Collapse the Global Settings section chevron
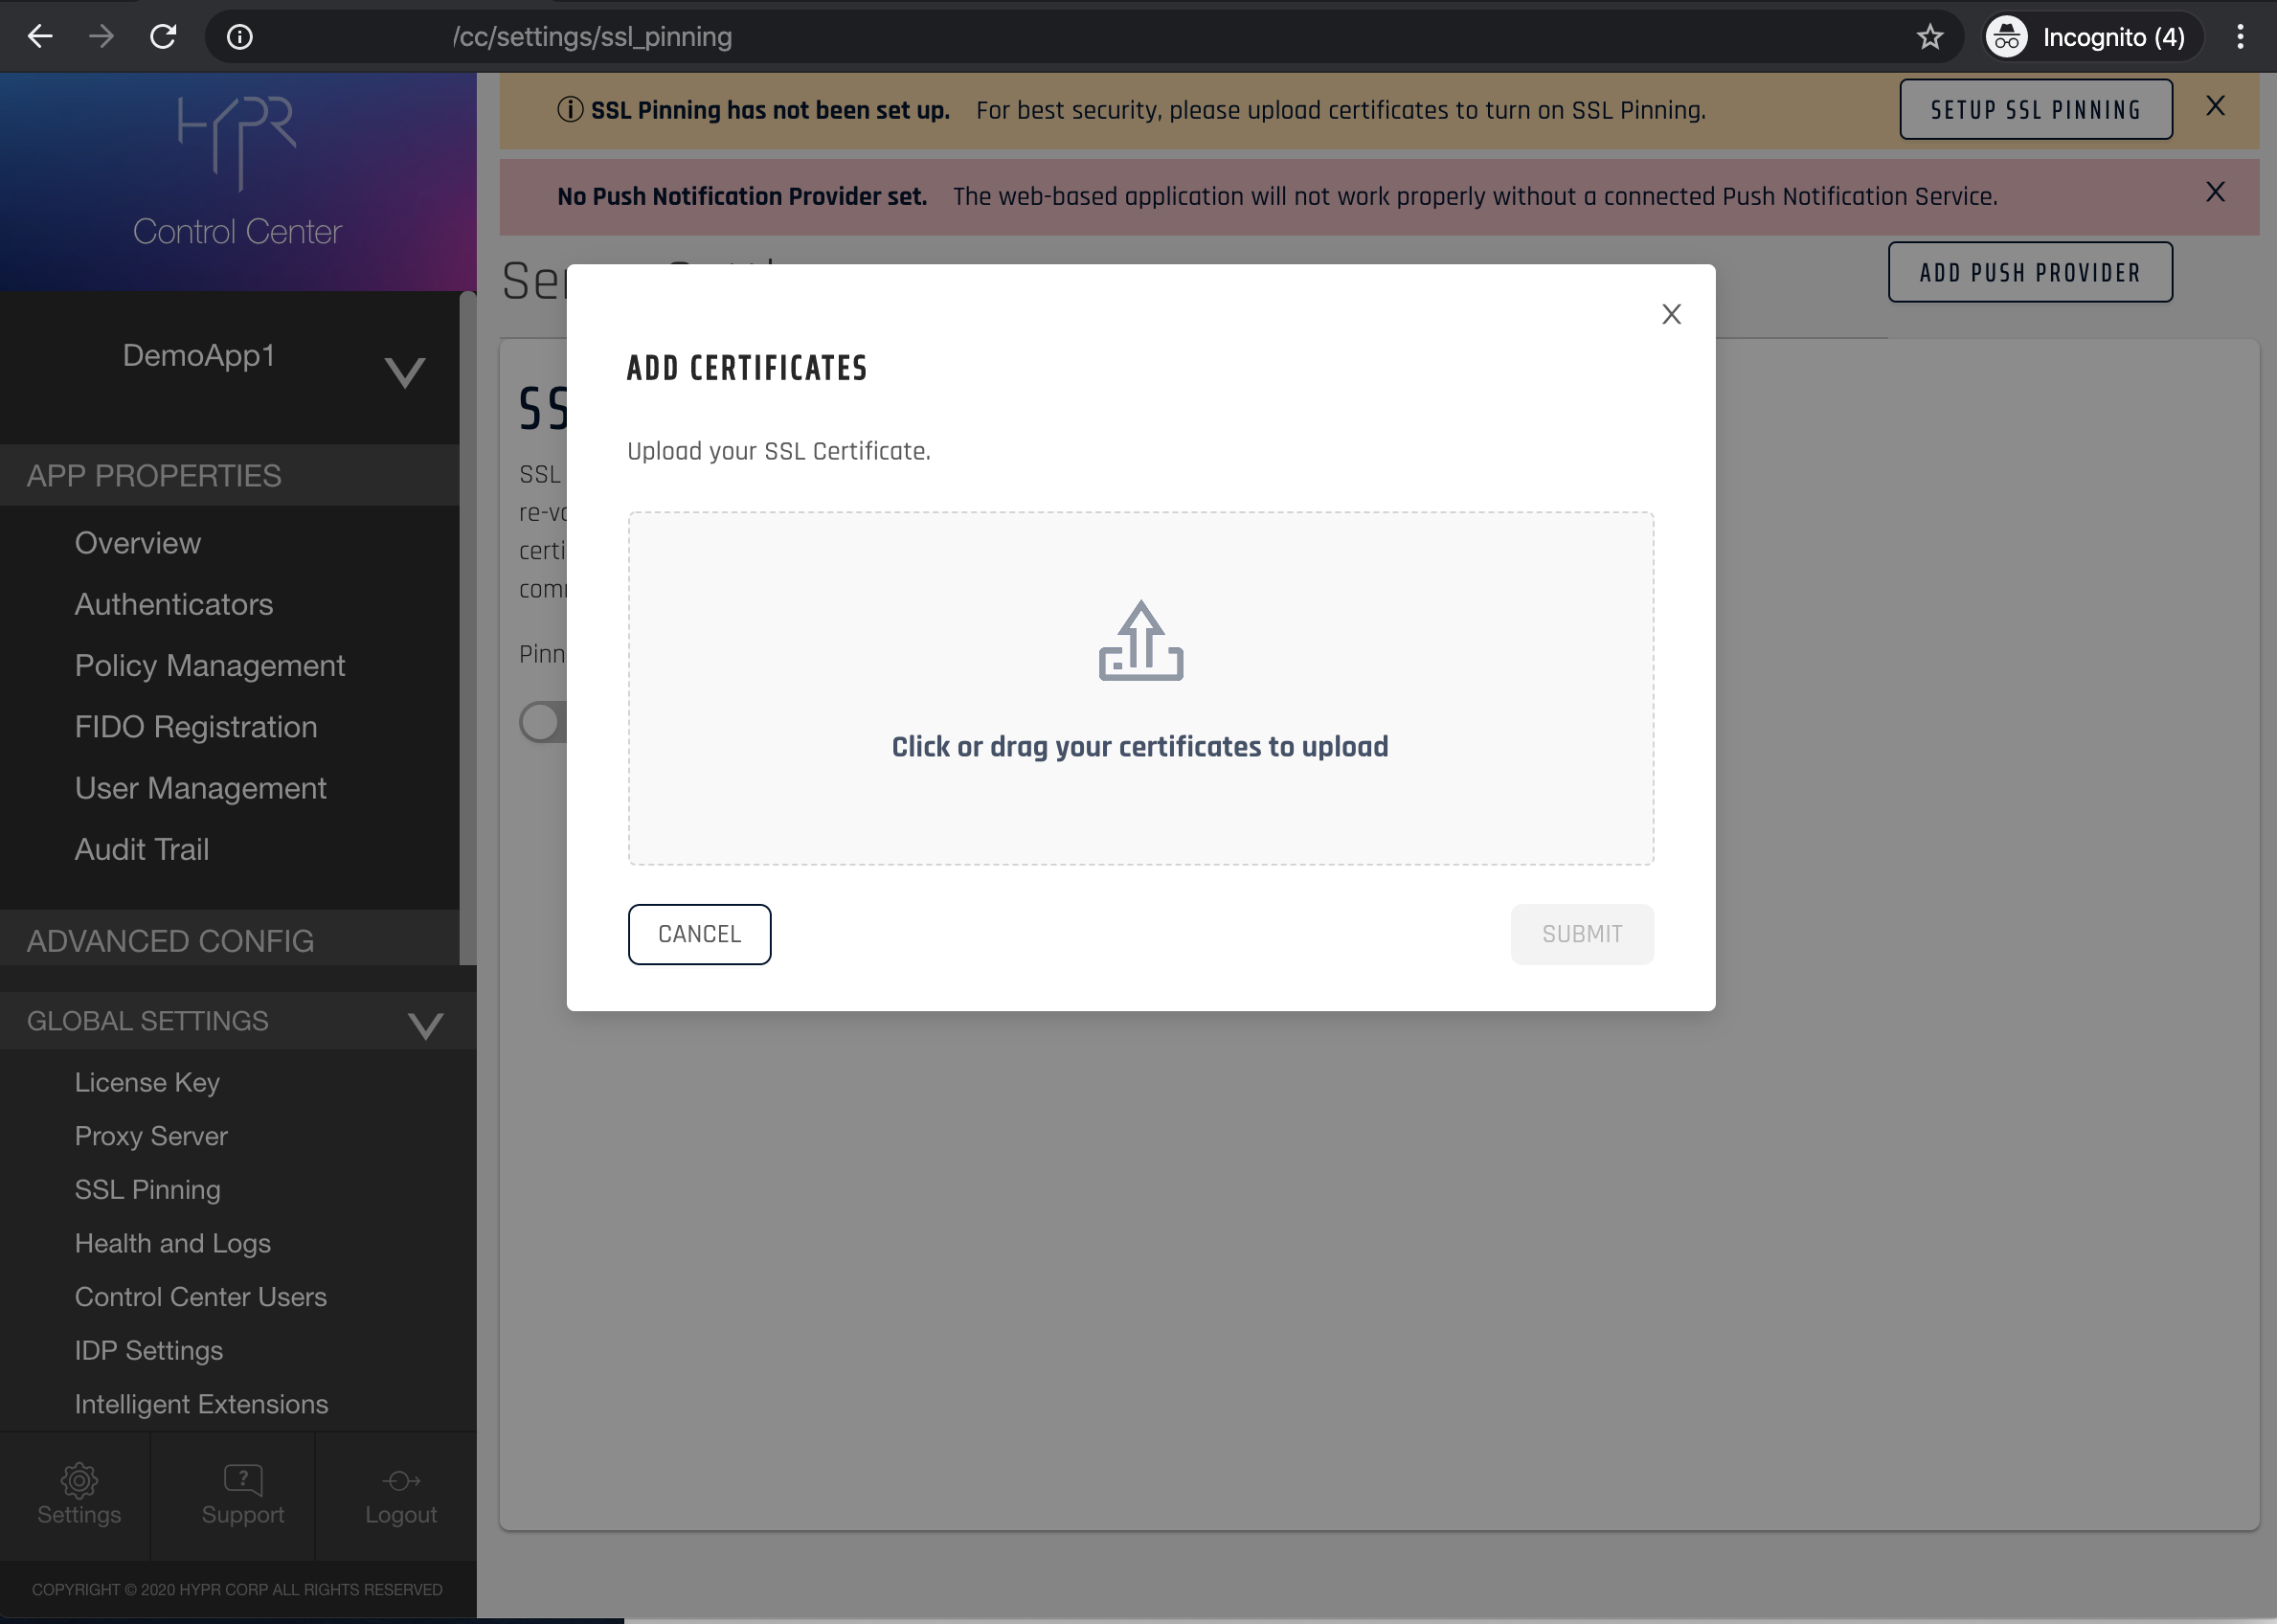 click(425, 1025)
